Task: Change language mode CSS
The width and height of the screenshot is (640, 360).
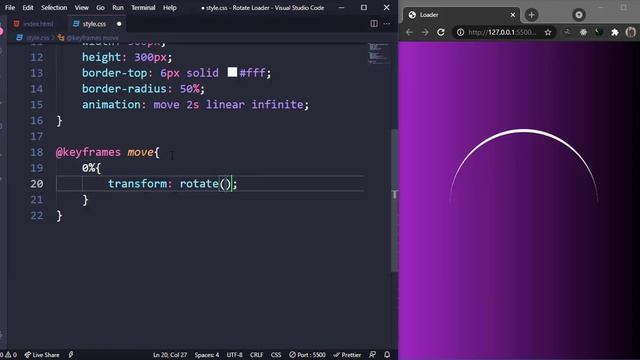Action: point(276,355)
